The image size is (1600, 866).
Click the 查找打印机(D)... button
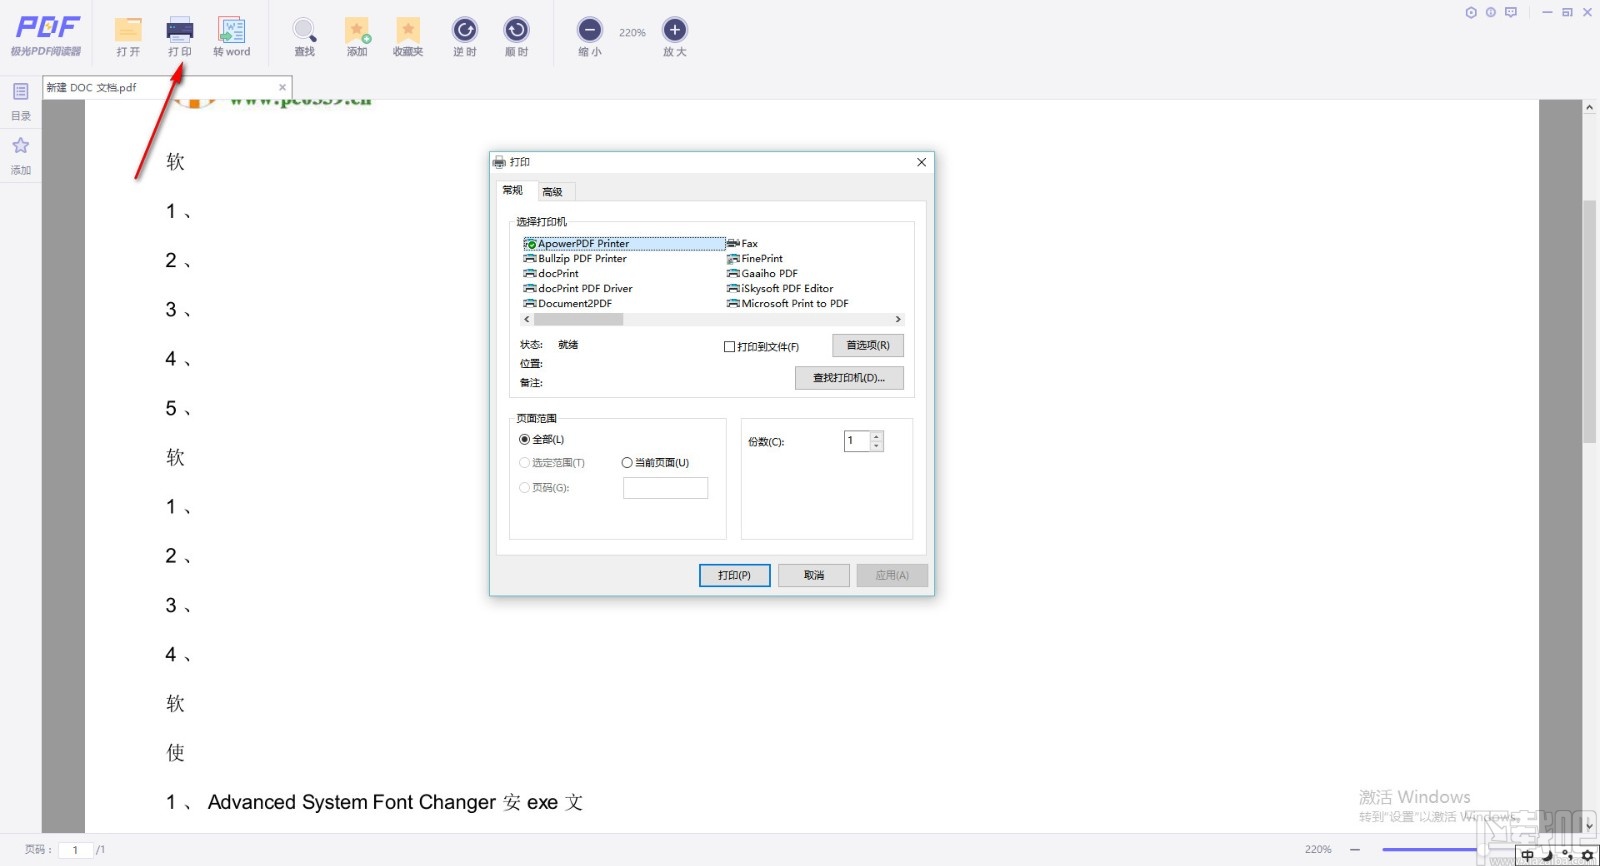849,378
